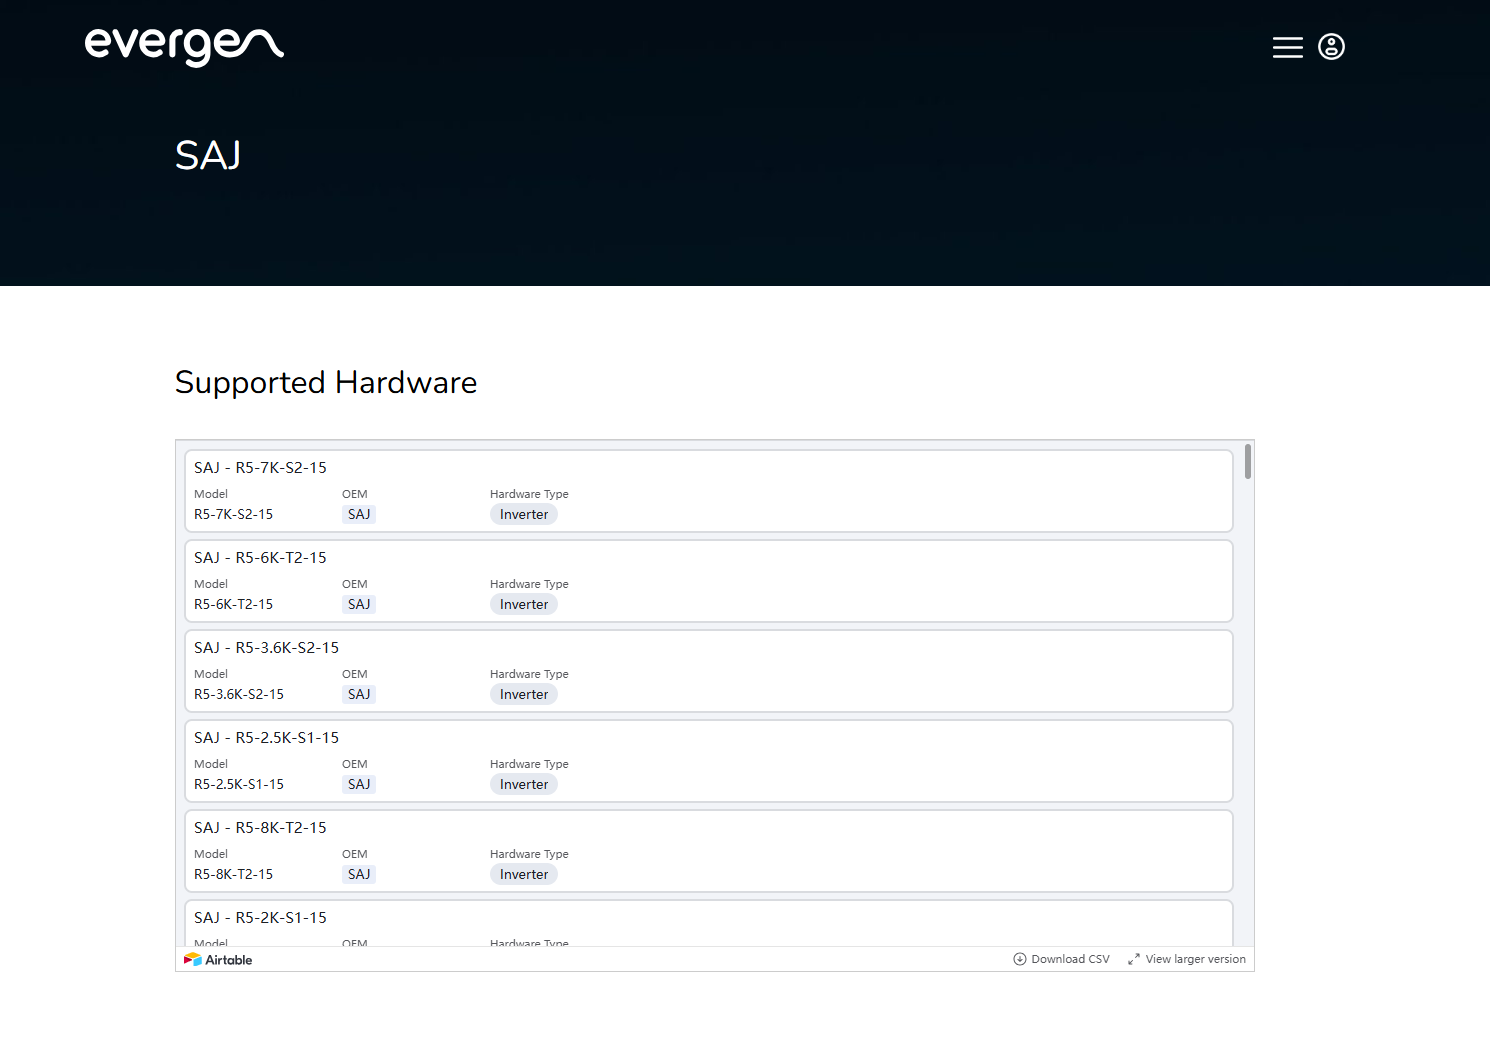Open the hamburger navigation menu

click(1287, 47)
